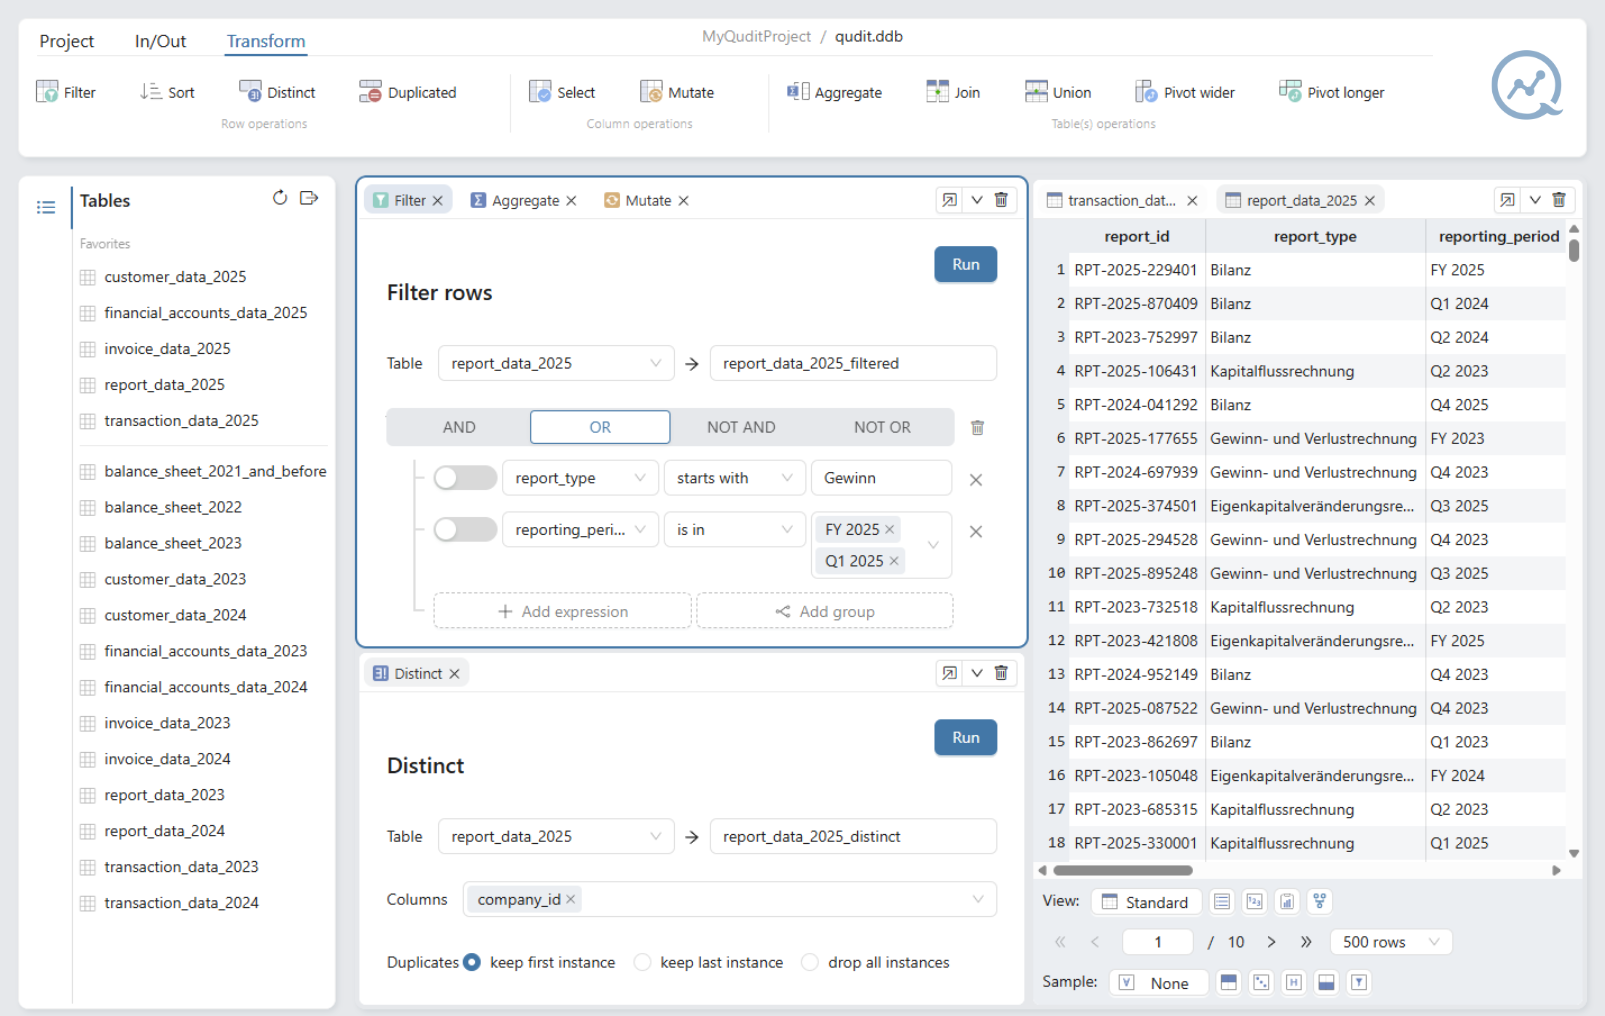Expand the 500 rows page size dropdown
Screen dimensions: 1605x1016
1391,942
